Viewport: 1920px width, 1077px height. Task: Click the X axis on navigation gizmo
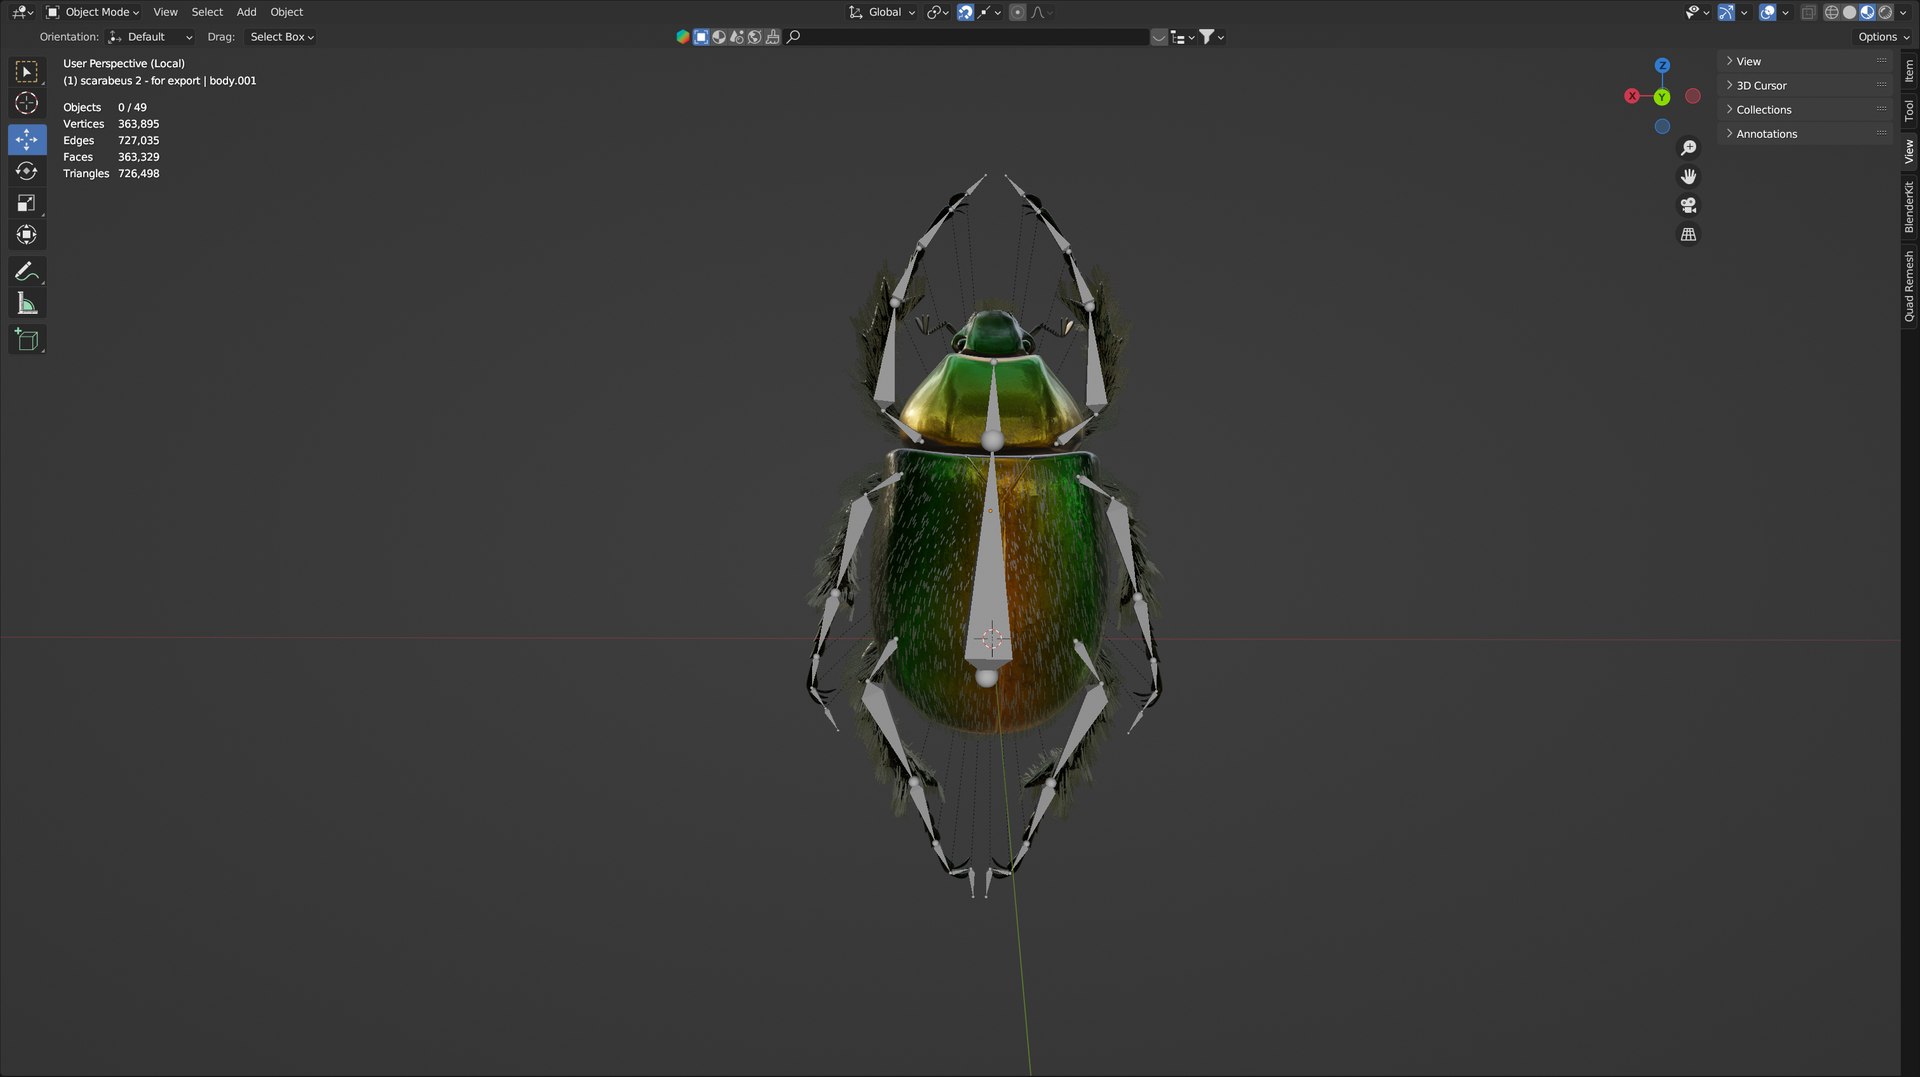click(x=1632, y=96)
